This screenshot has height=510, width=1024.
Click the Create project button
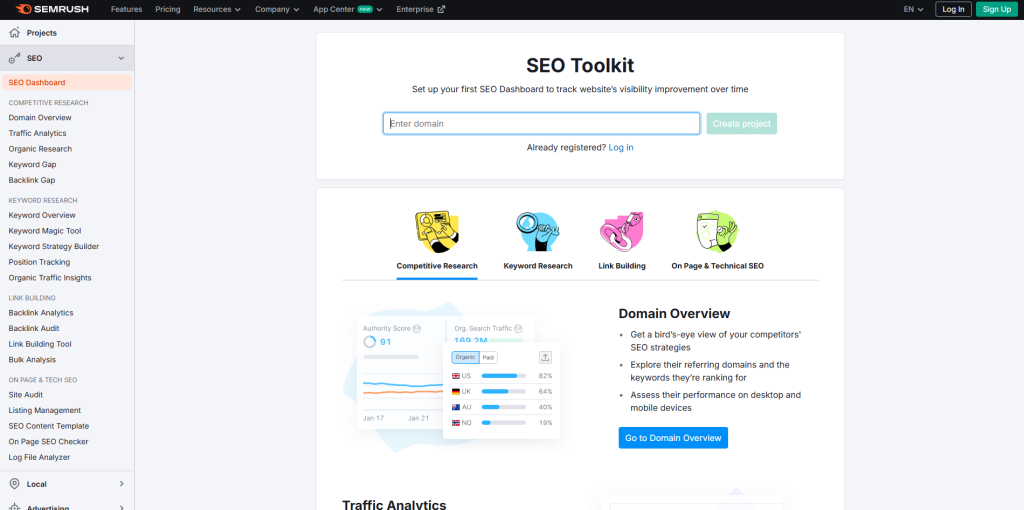click(x=741, y=123)
